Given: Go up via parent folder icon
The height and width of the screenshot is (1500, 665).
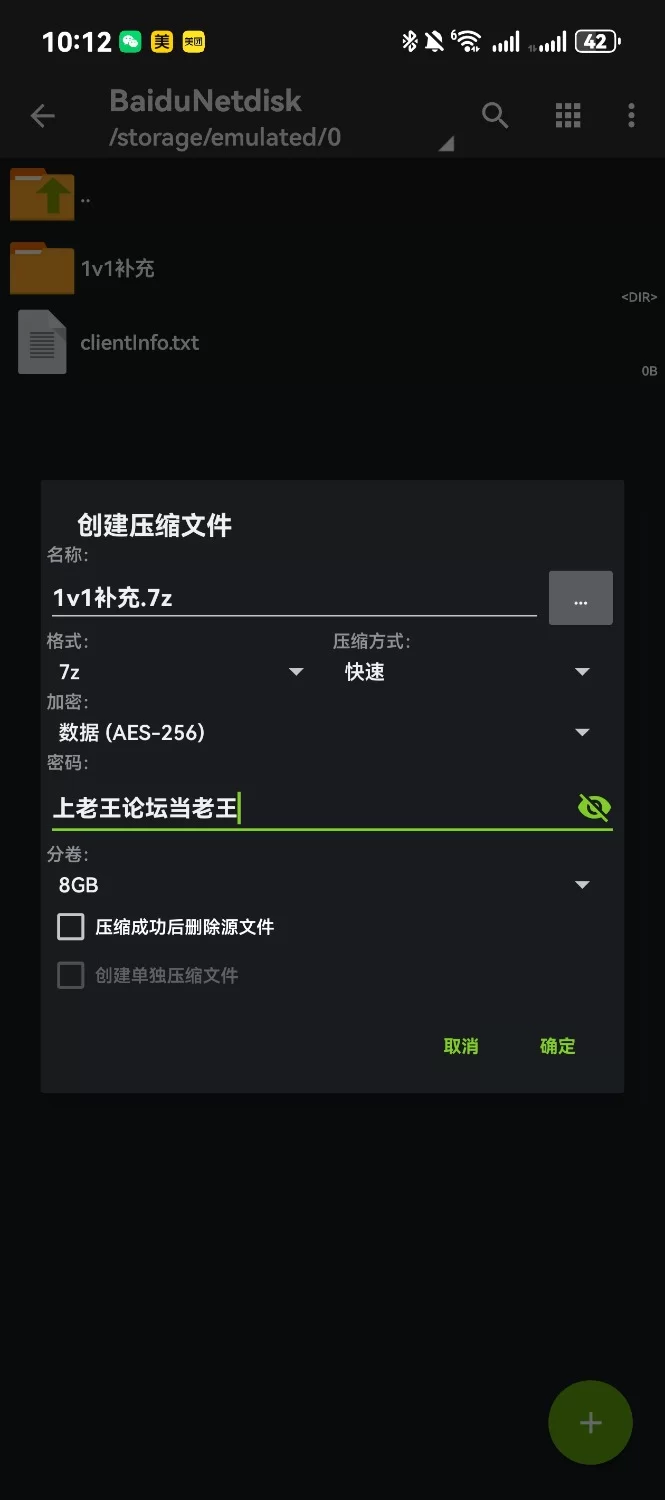Looking at the screenshot, I should point(42,195).
